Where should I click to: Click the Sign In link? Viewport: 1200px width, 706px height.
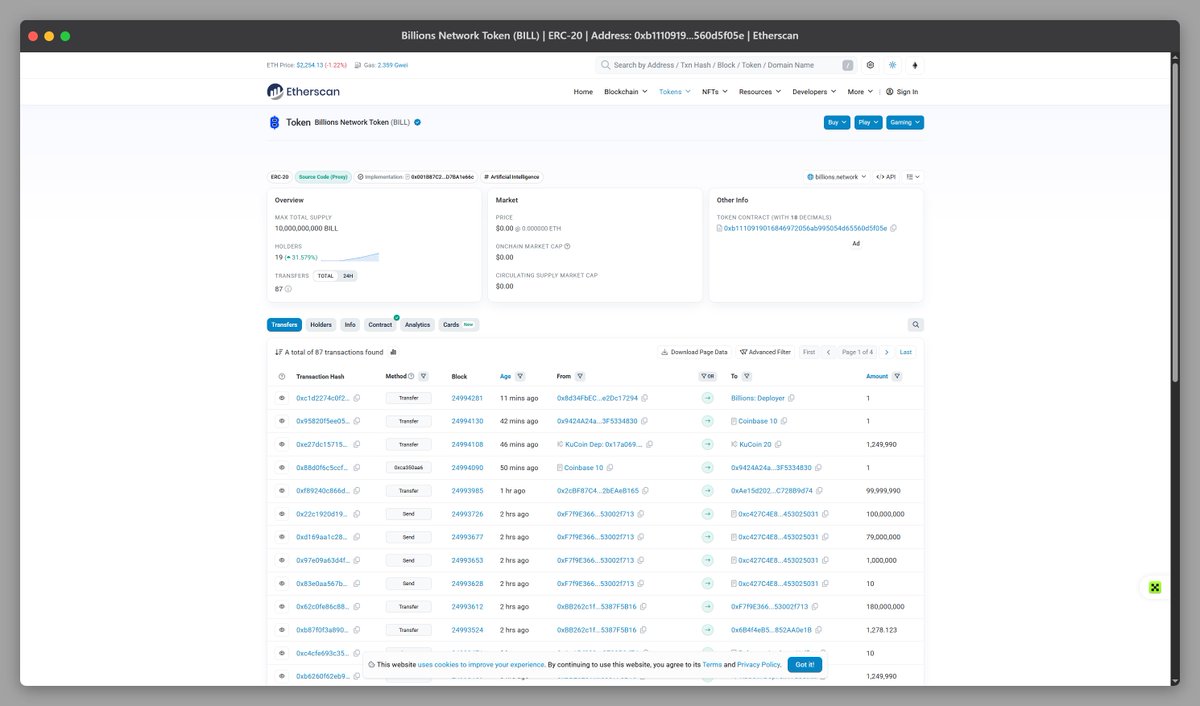[x=902, y=92]
